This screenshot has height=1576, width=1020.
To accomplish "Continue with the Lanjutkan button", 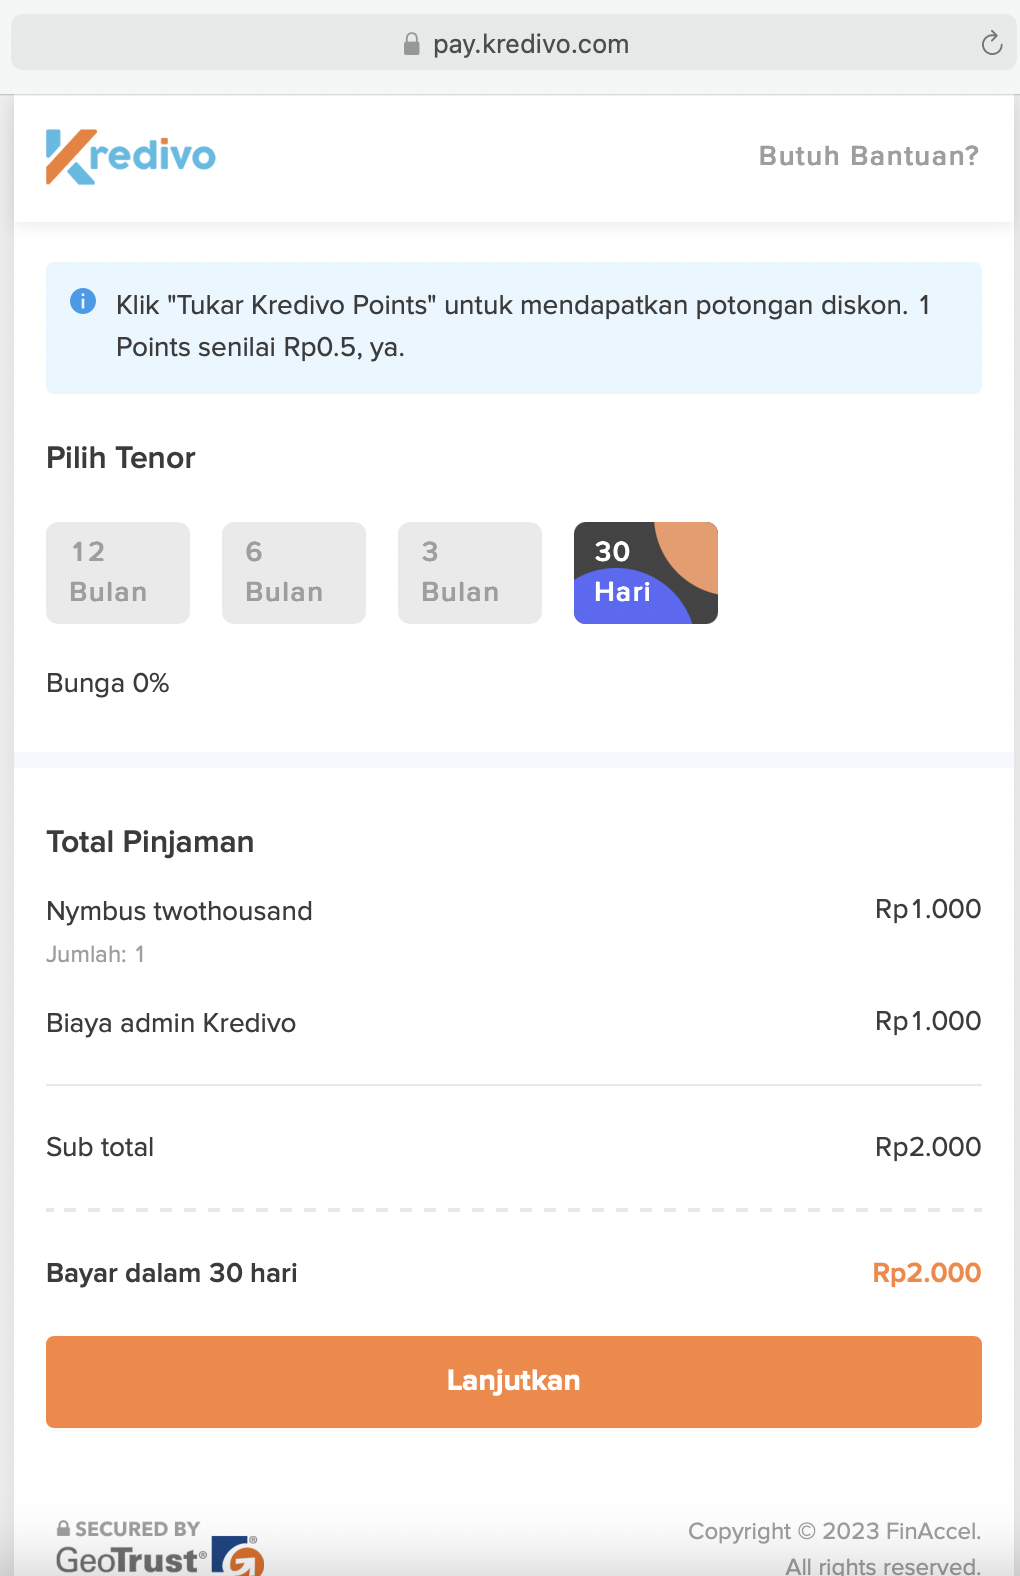I will [514, 1381].
